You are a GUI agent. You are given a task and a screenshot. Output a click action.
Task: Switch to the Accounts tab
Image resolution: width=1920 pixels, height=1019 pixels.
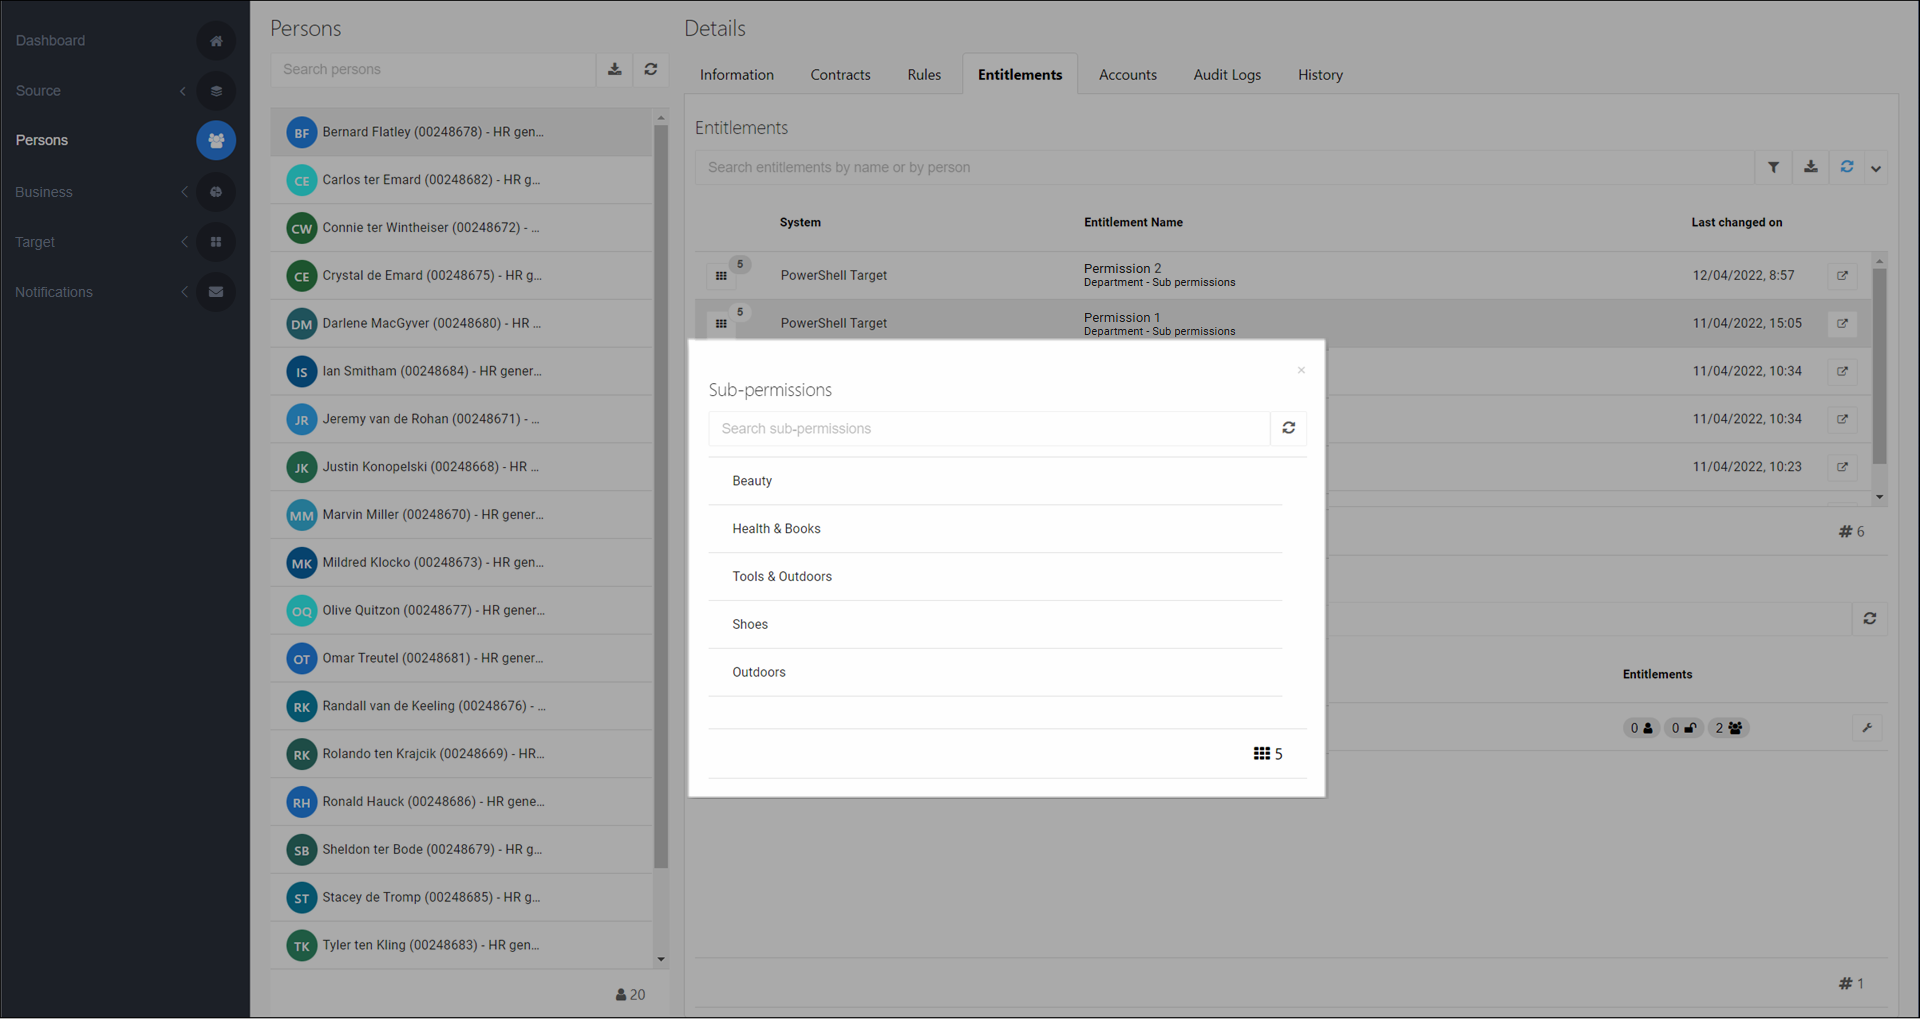(1127, 75)
